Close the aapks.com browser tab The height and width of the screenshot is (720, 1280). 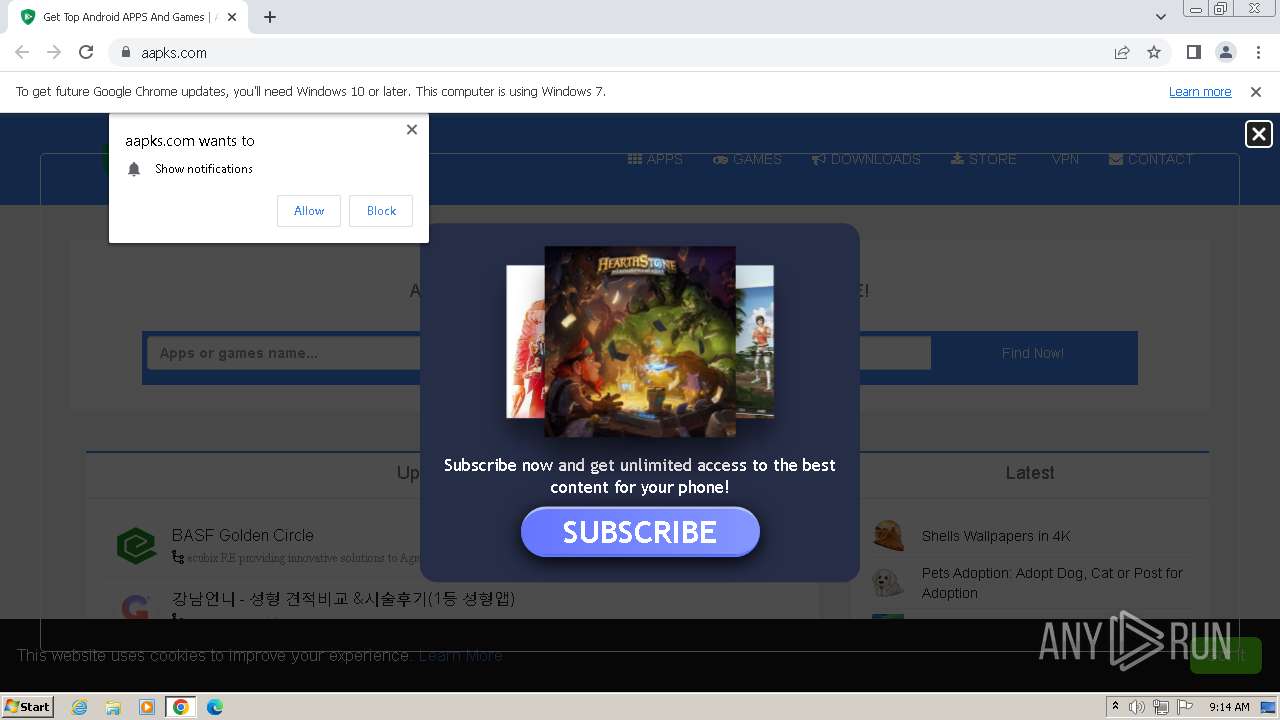pyautogui.click(x=232, y=16)
